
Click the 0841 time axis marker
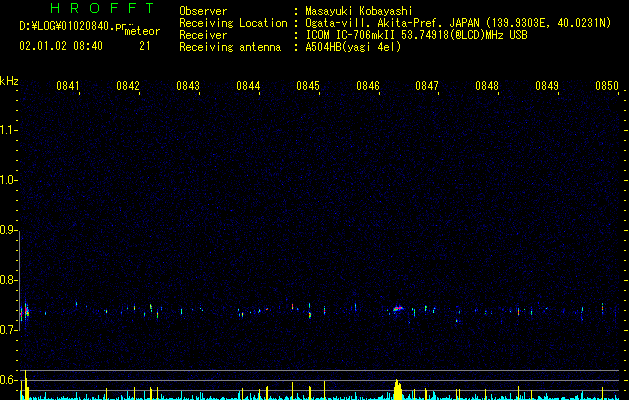[x=67, y=86]
